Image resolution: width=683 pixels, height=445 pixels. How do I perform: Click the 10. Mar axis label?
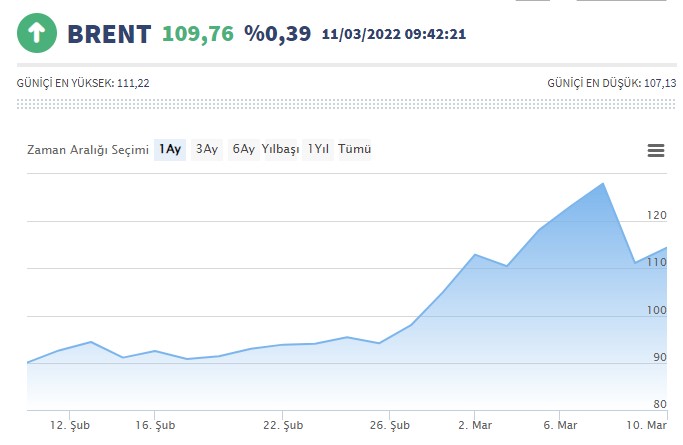coord(646,425)
